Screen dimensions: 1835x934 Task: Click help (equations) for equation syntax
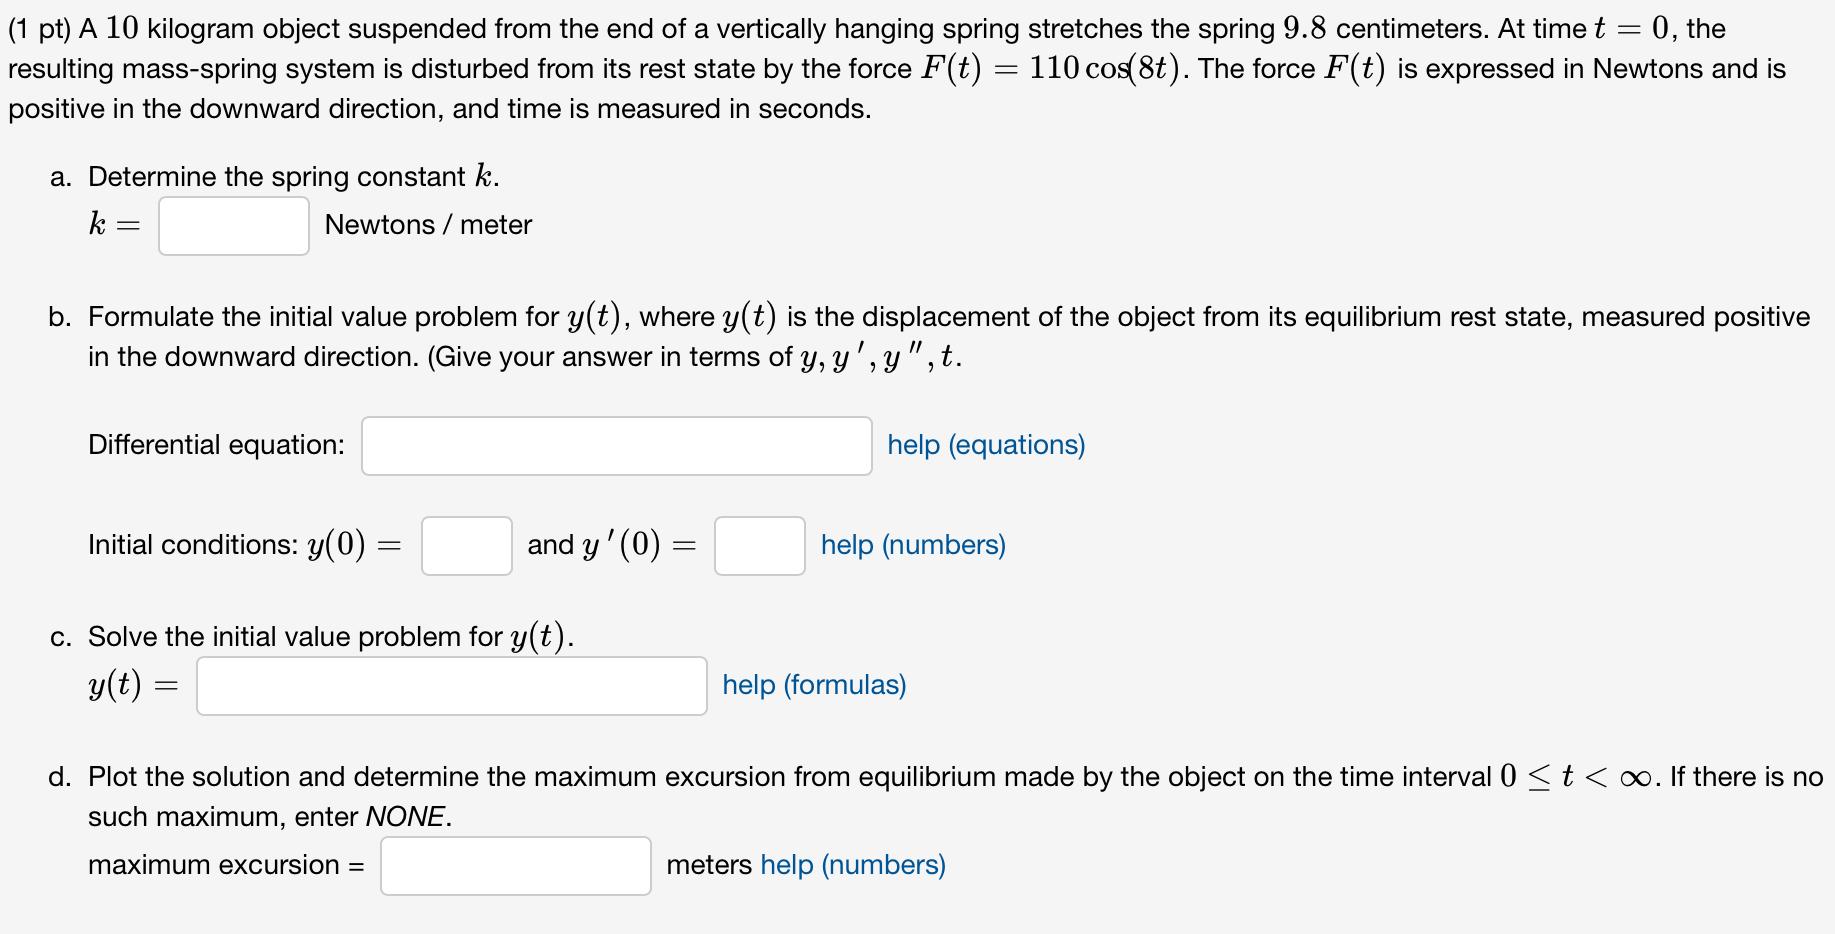point(984,445)
